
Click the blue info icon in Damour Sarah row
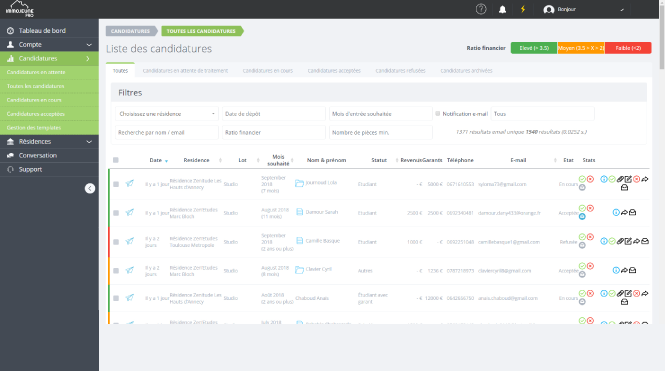click(616, 212)
